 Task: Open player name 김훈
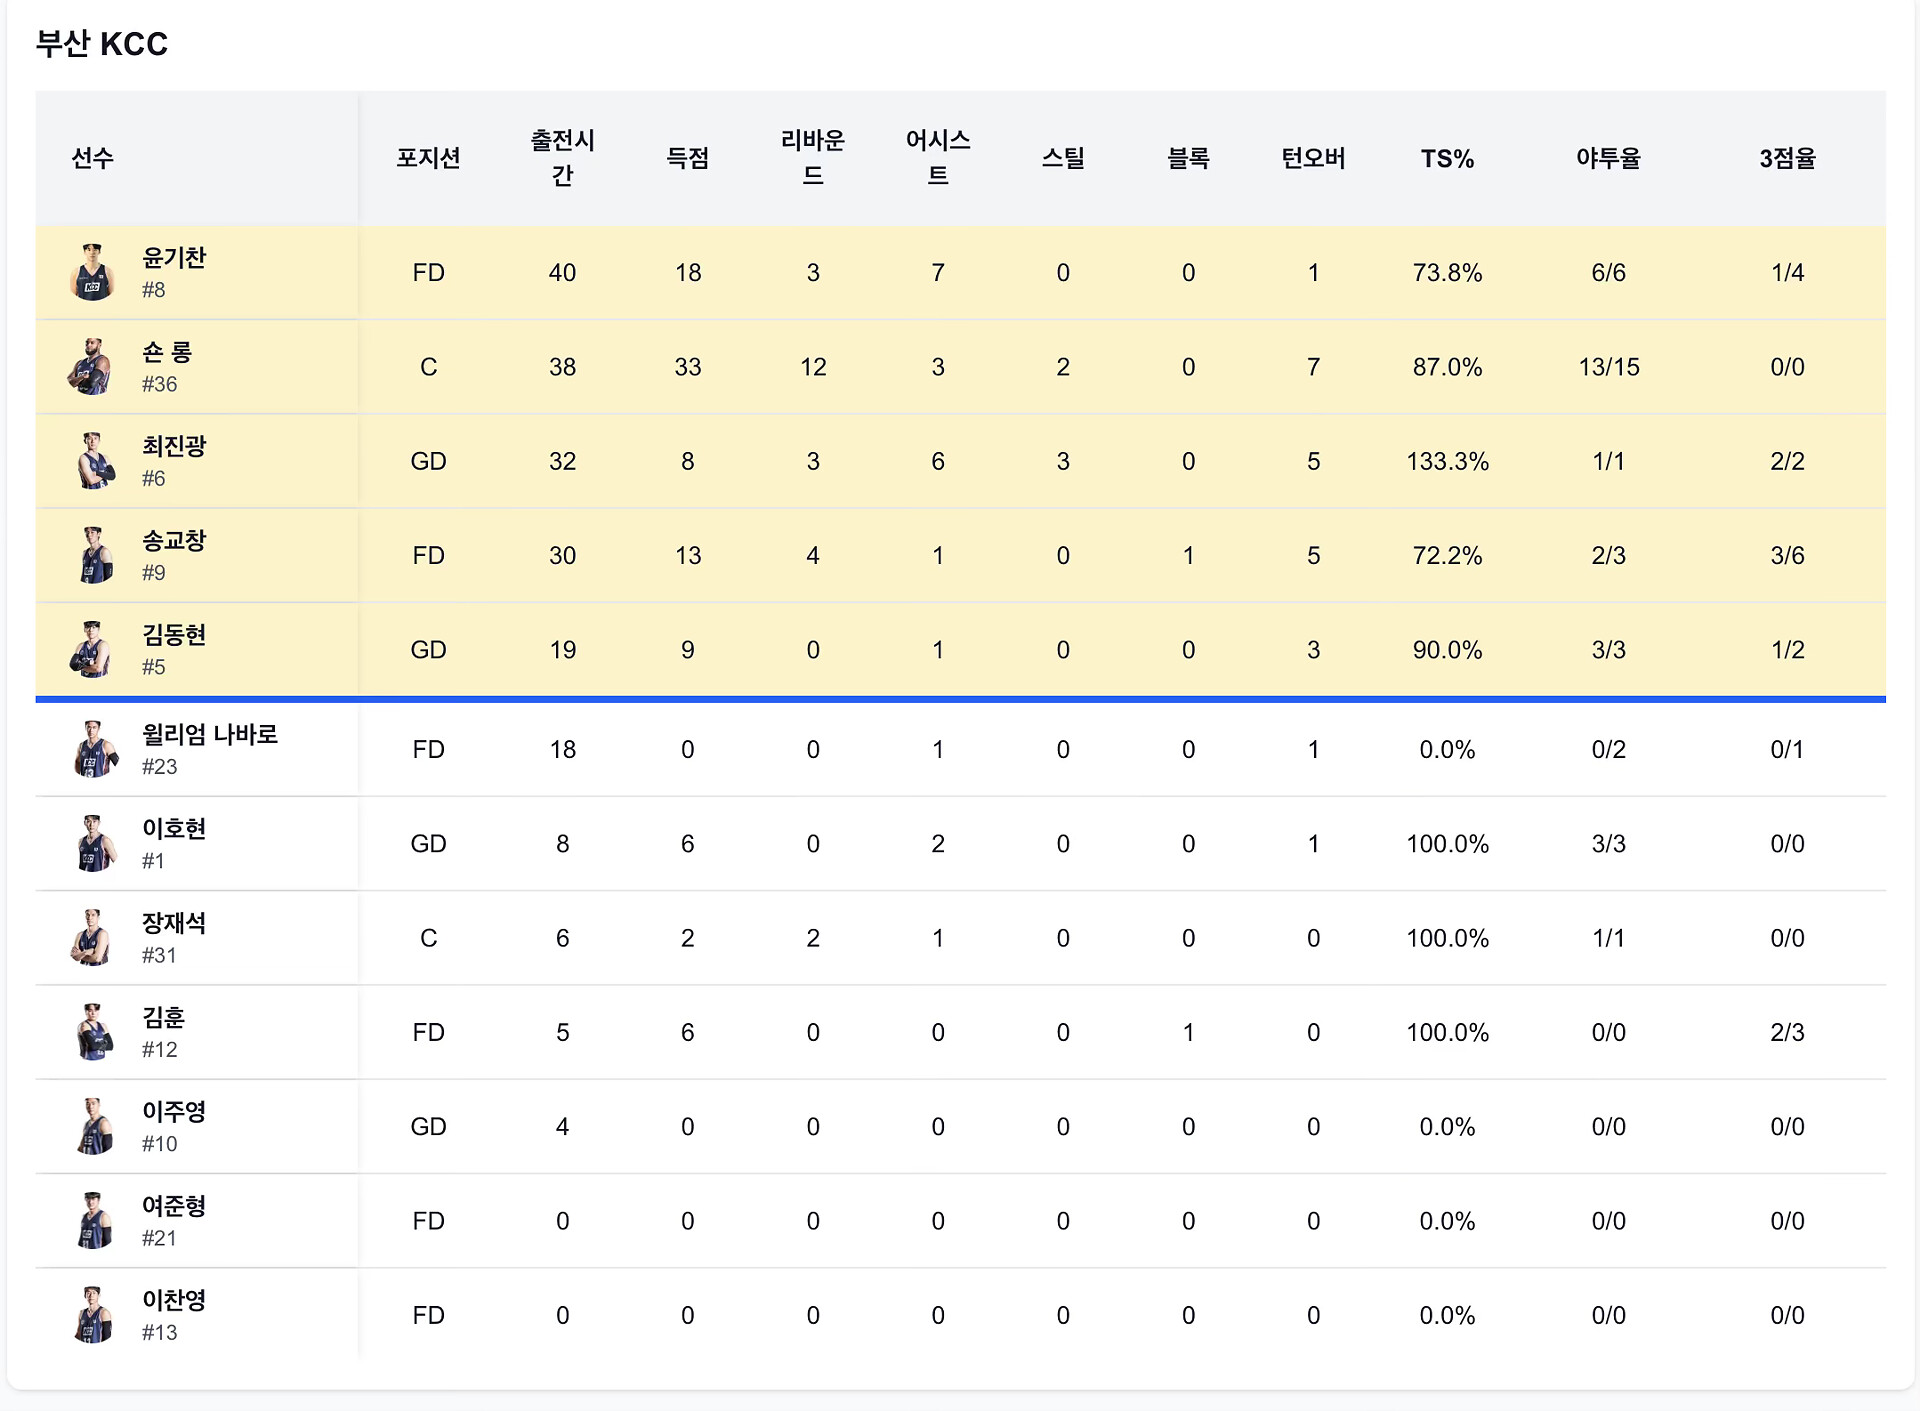pyautogui.click(x=164, y=1017)
